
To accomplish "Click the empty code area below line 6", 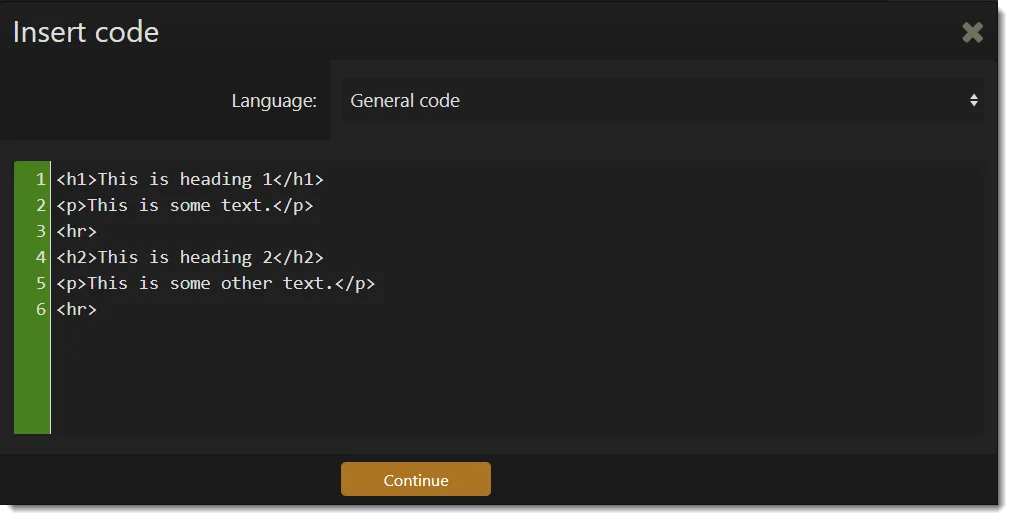I will 517,378.
